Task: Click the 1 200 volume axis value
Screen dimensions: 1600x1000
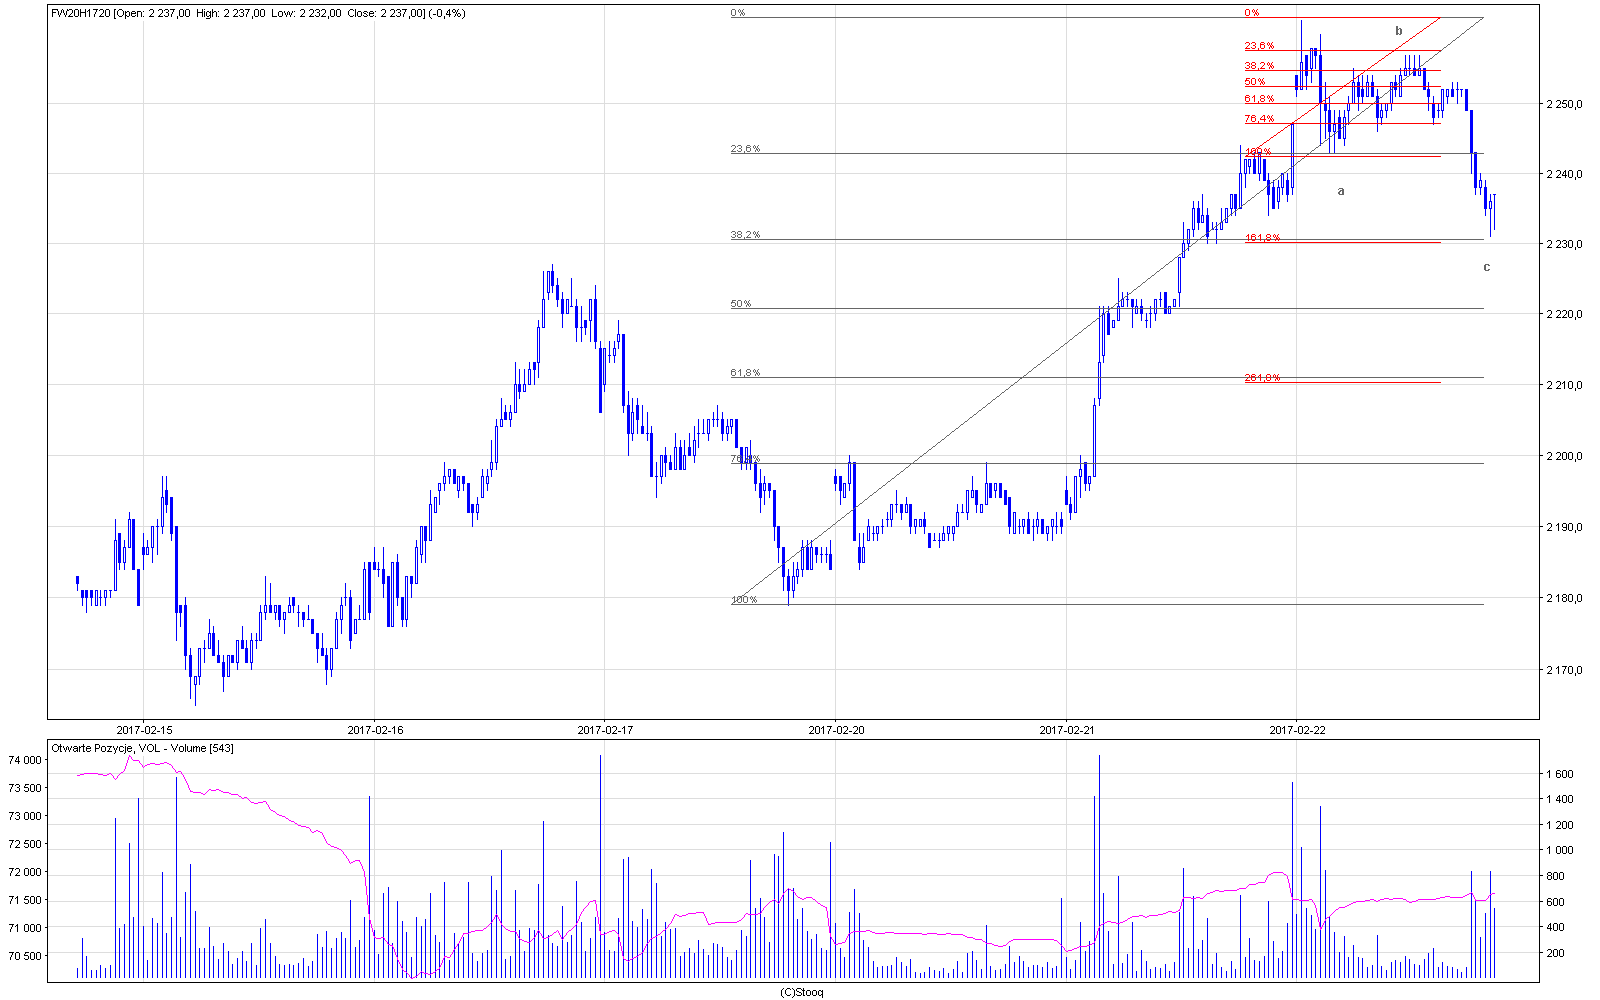Action: pos(1561,825)
